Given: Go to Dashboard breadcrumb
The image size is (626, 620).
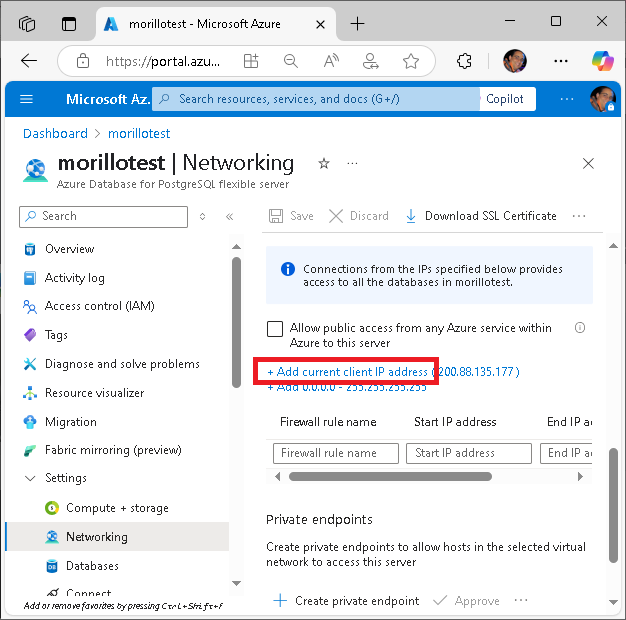Looking at the screenshot, I should 55,133.
